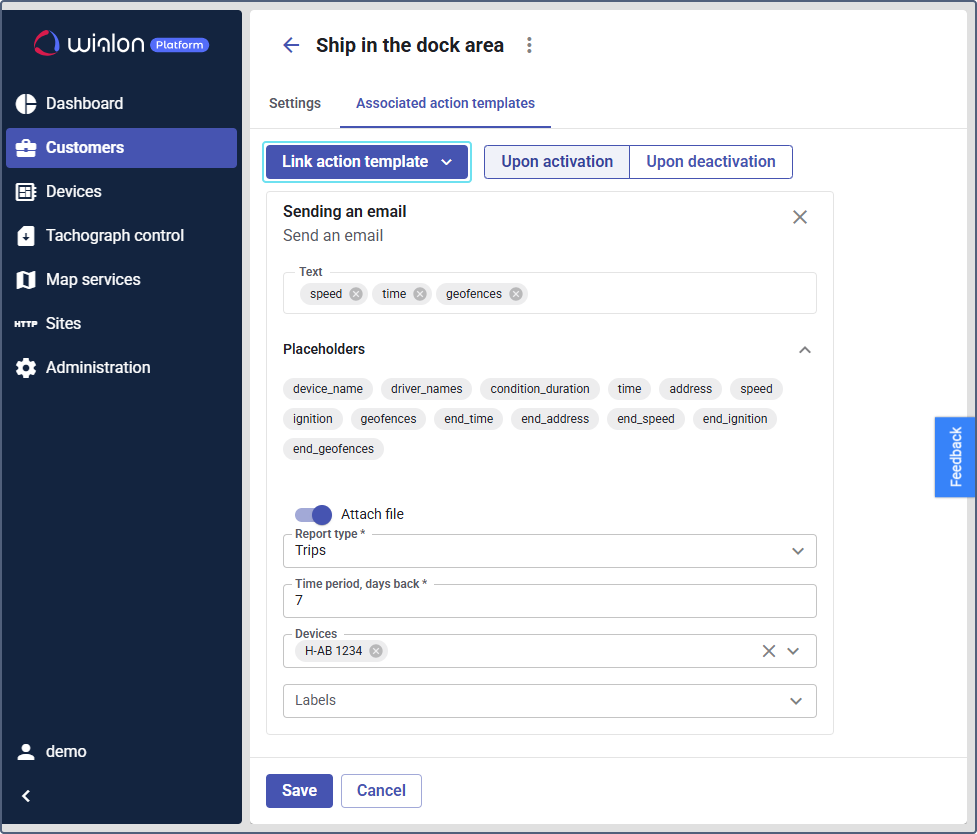The image size is (977, 834).
Task: Collapse the sidebar with the left chevron
Action: coord(27,796)
